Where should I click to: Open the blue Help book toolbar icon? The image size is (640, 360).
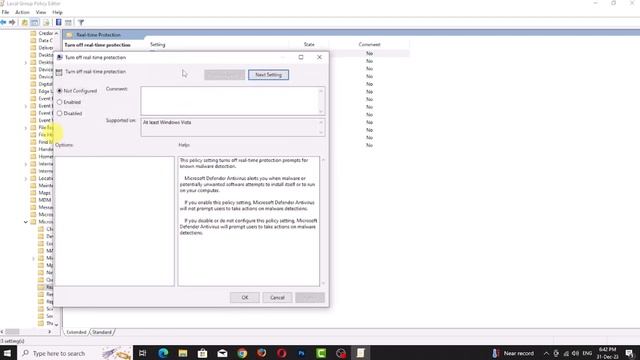click(x=58, y=22)
